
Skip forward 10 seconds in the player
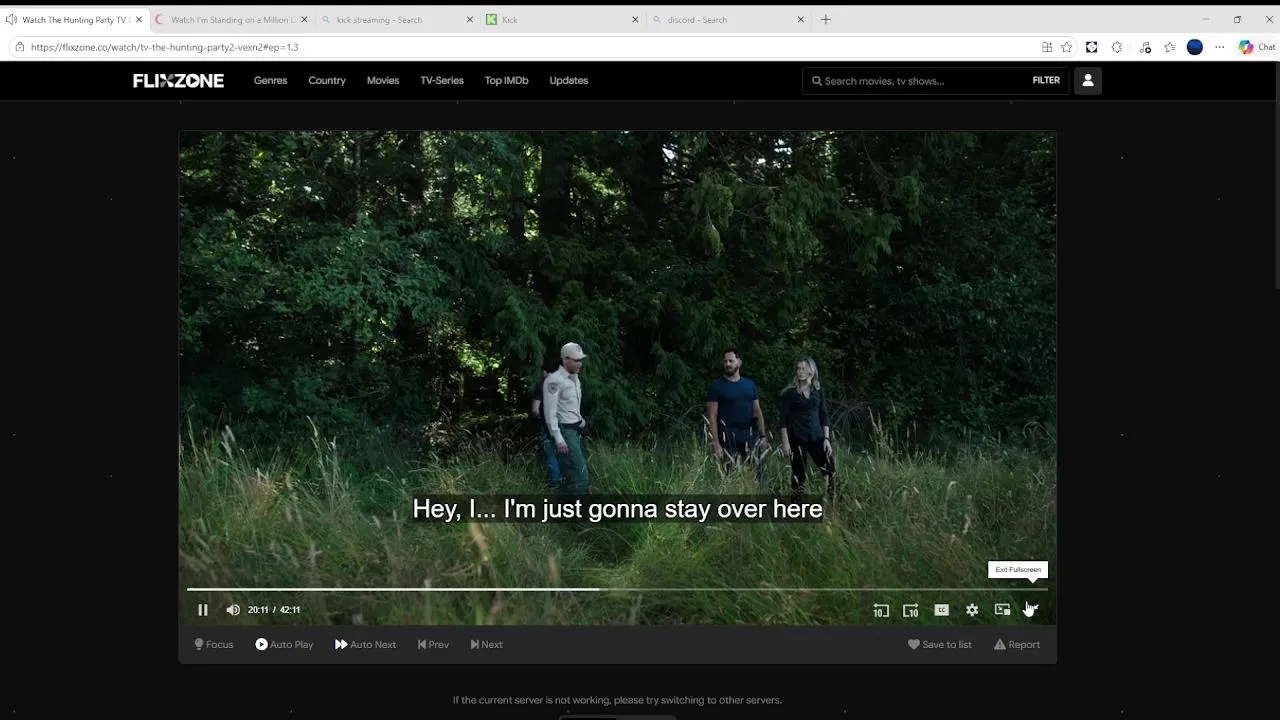[910, 610]
